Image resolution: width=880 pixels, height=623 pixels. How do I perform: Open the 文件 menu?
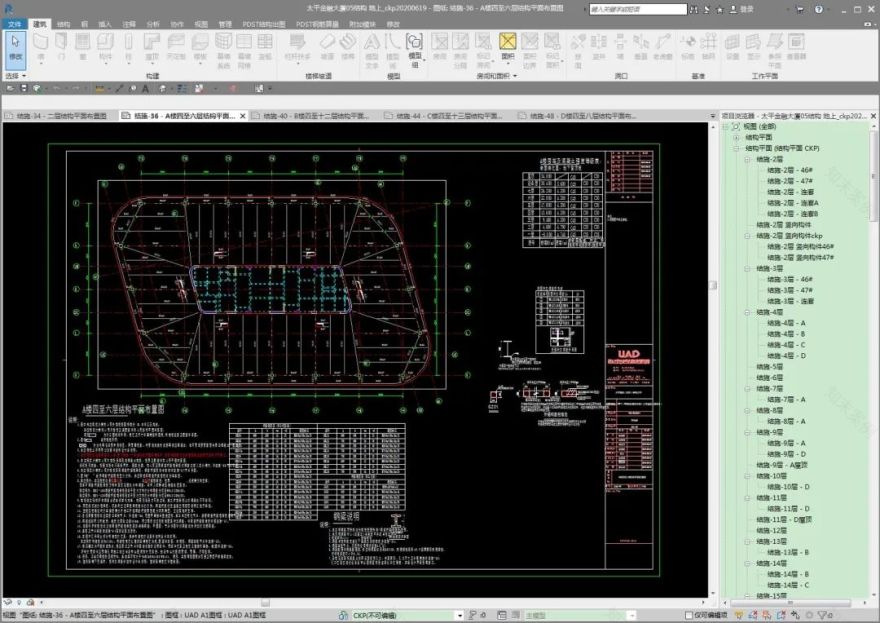click(15, 22)
